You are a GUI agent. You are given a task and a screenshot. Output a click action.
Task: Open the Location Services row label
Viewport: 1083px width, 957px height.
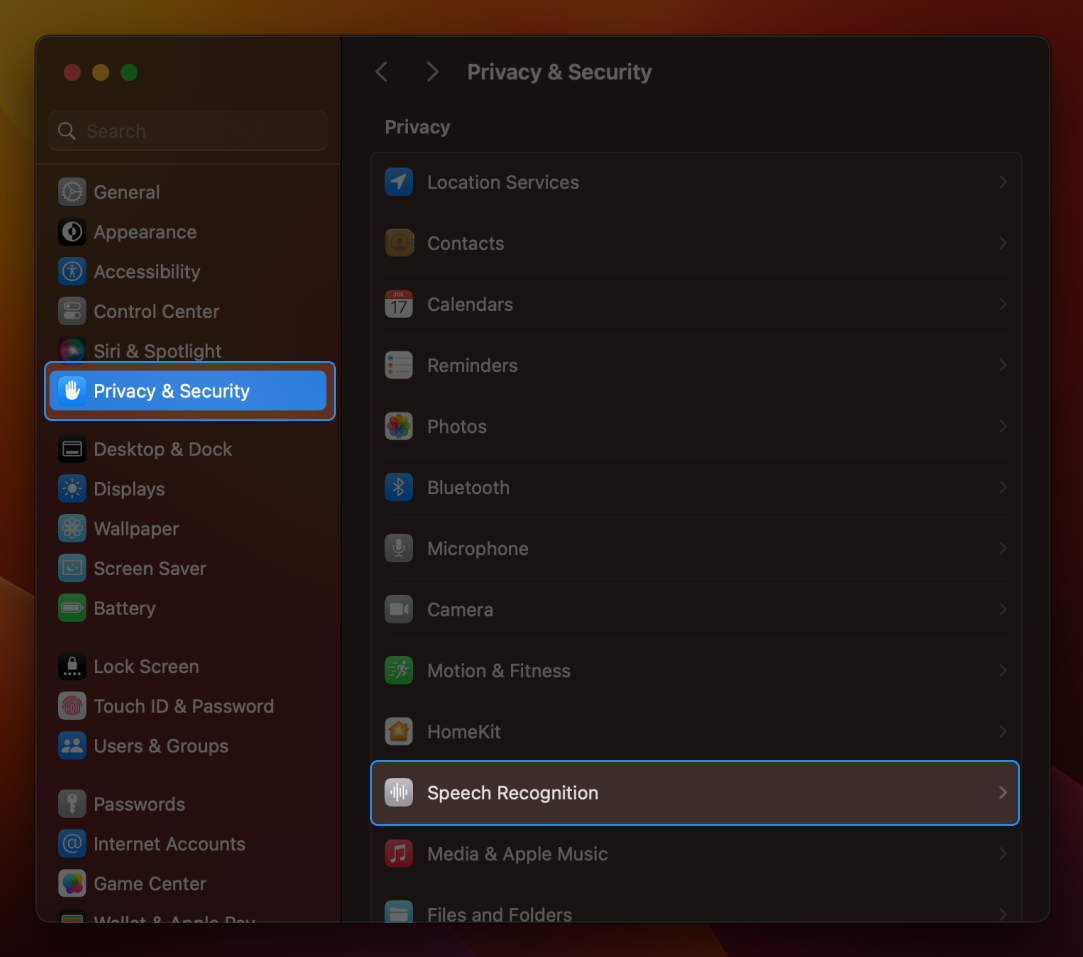(503, 182)
